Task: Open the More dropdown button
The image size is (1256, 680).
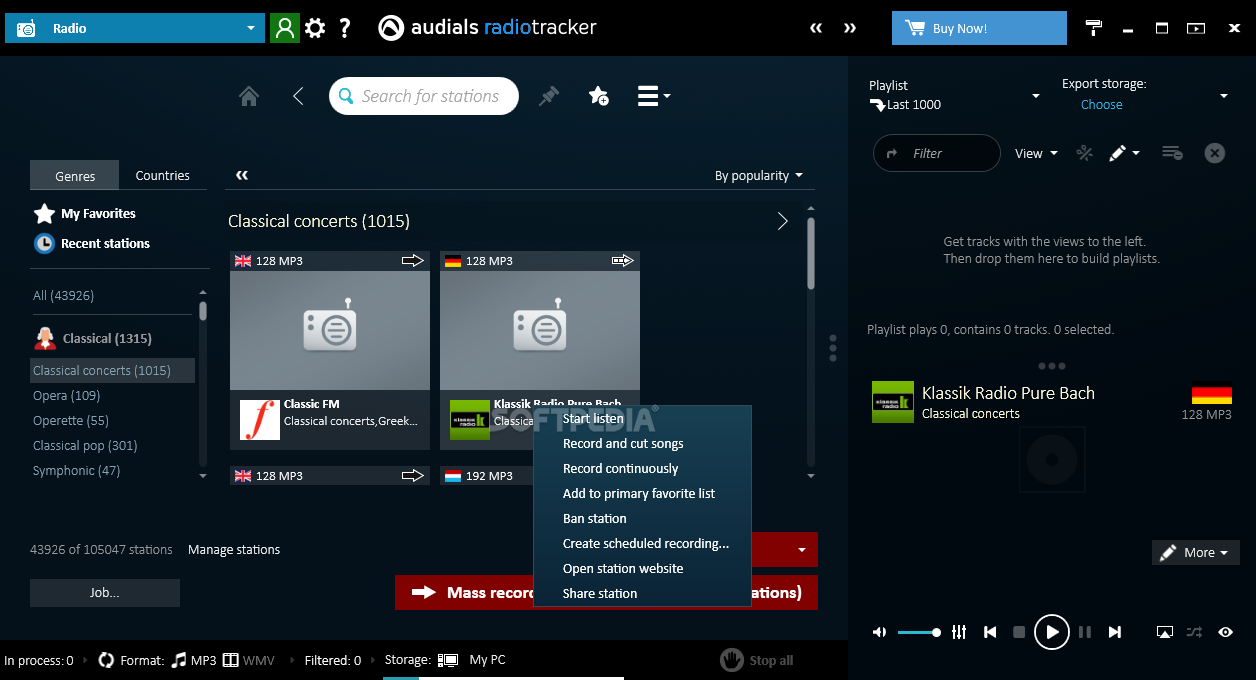Action: coord(1196,552)
